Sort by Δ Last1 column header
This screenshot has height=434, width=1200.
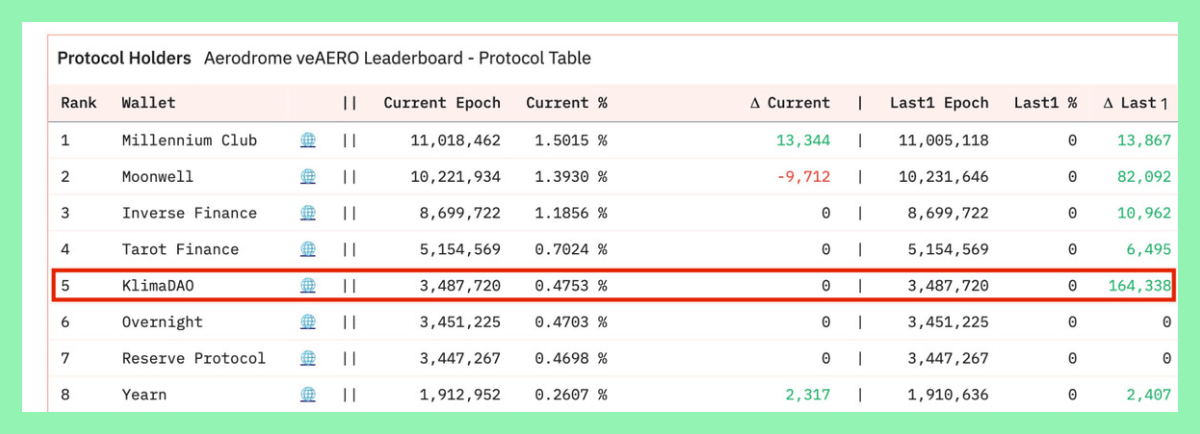[1136, 103]
